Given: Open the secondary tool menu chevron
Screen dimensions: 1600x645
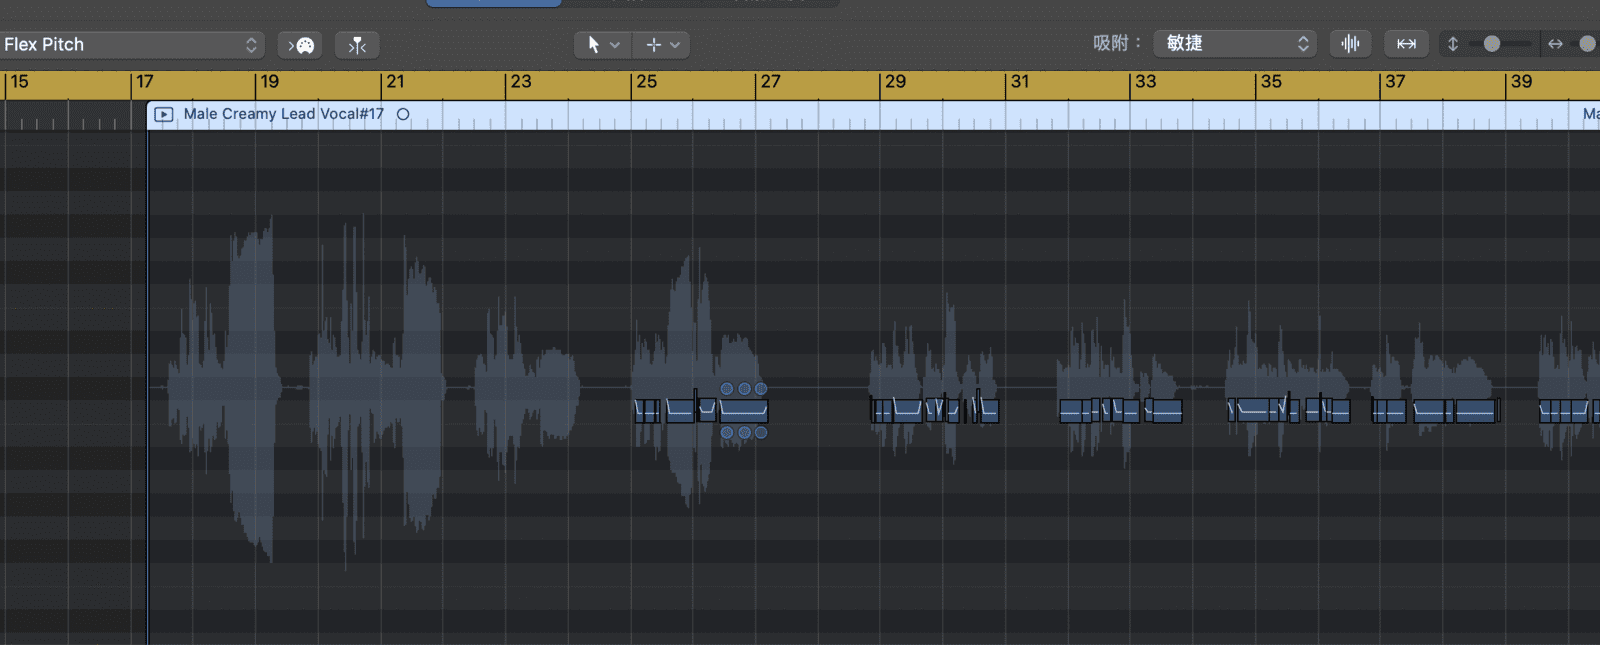Looking at the screenshot, I should (x=675, y=45).
